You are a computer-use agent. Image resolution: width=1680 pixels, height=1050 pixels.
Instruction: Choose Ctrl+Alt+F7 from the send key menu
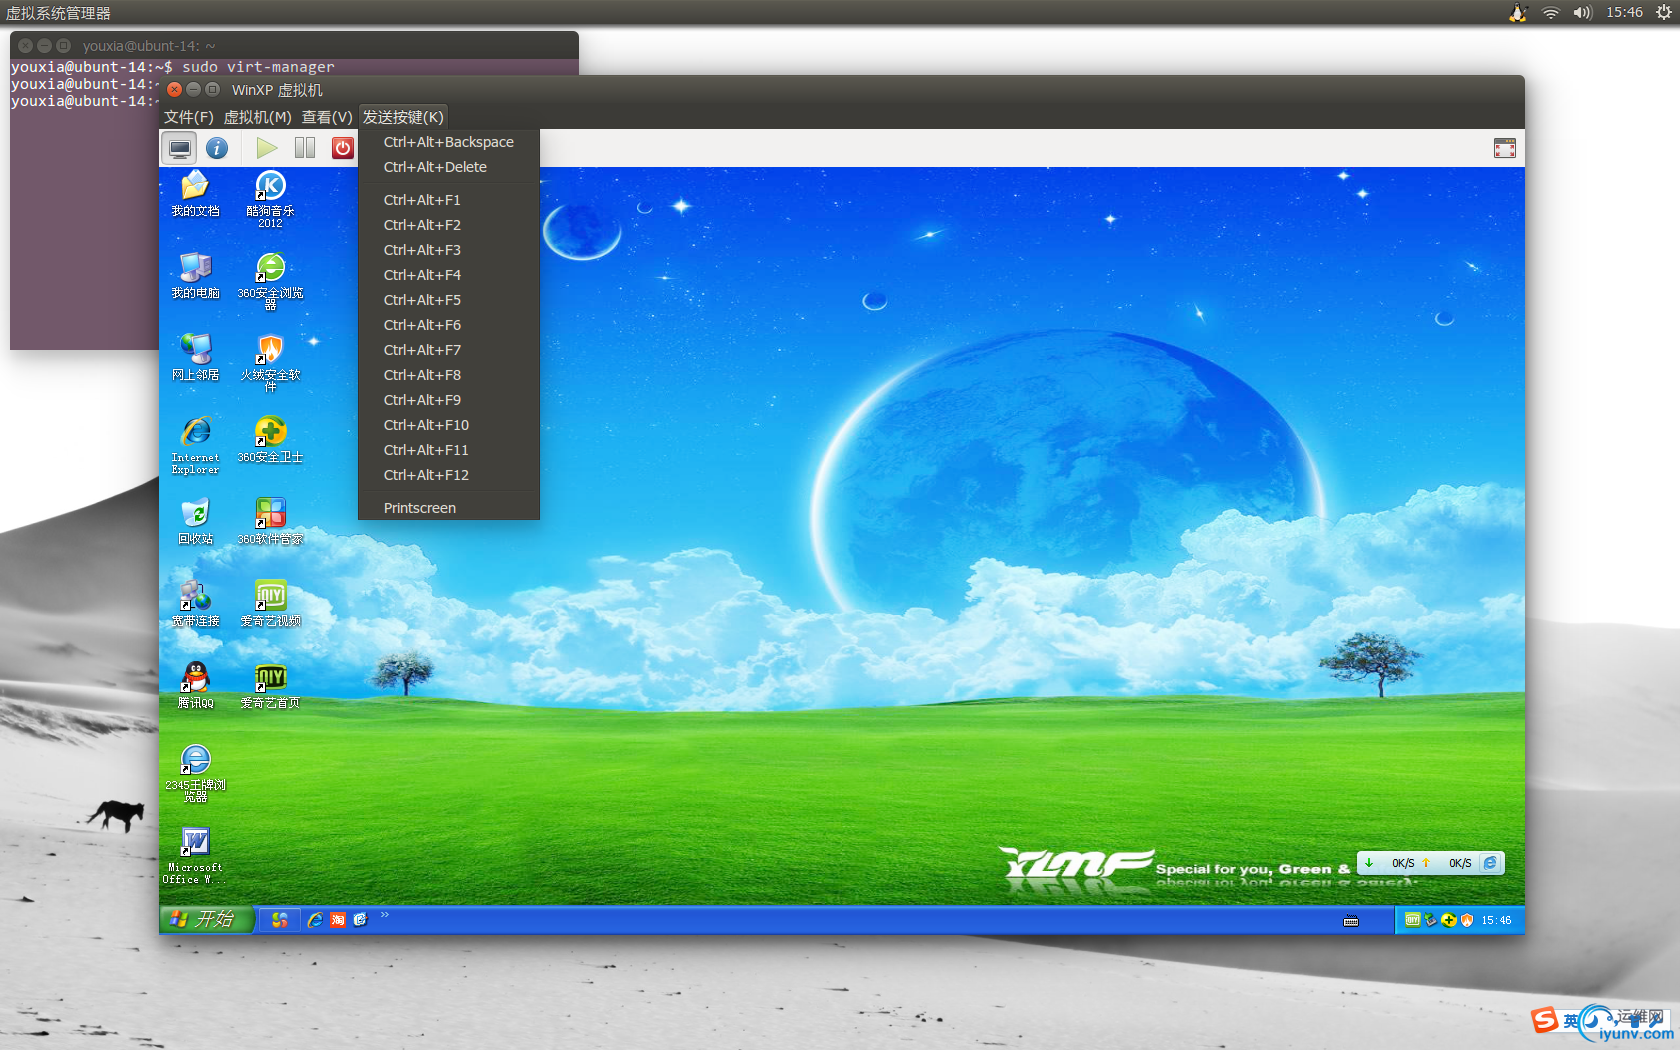click(449, 350)
